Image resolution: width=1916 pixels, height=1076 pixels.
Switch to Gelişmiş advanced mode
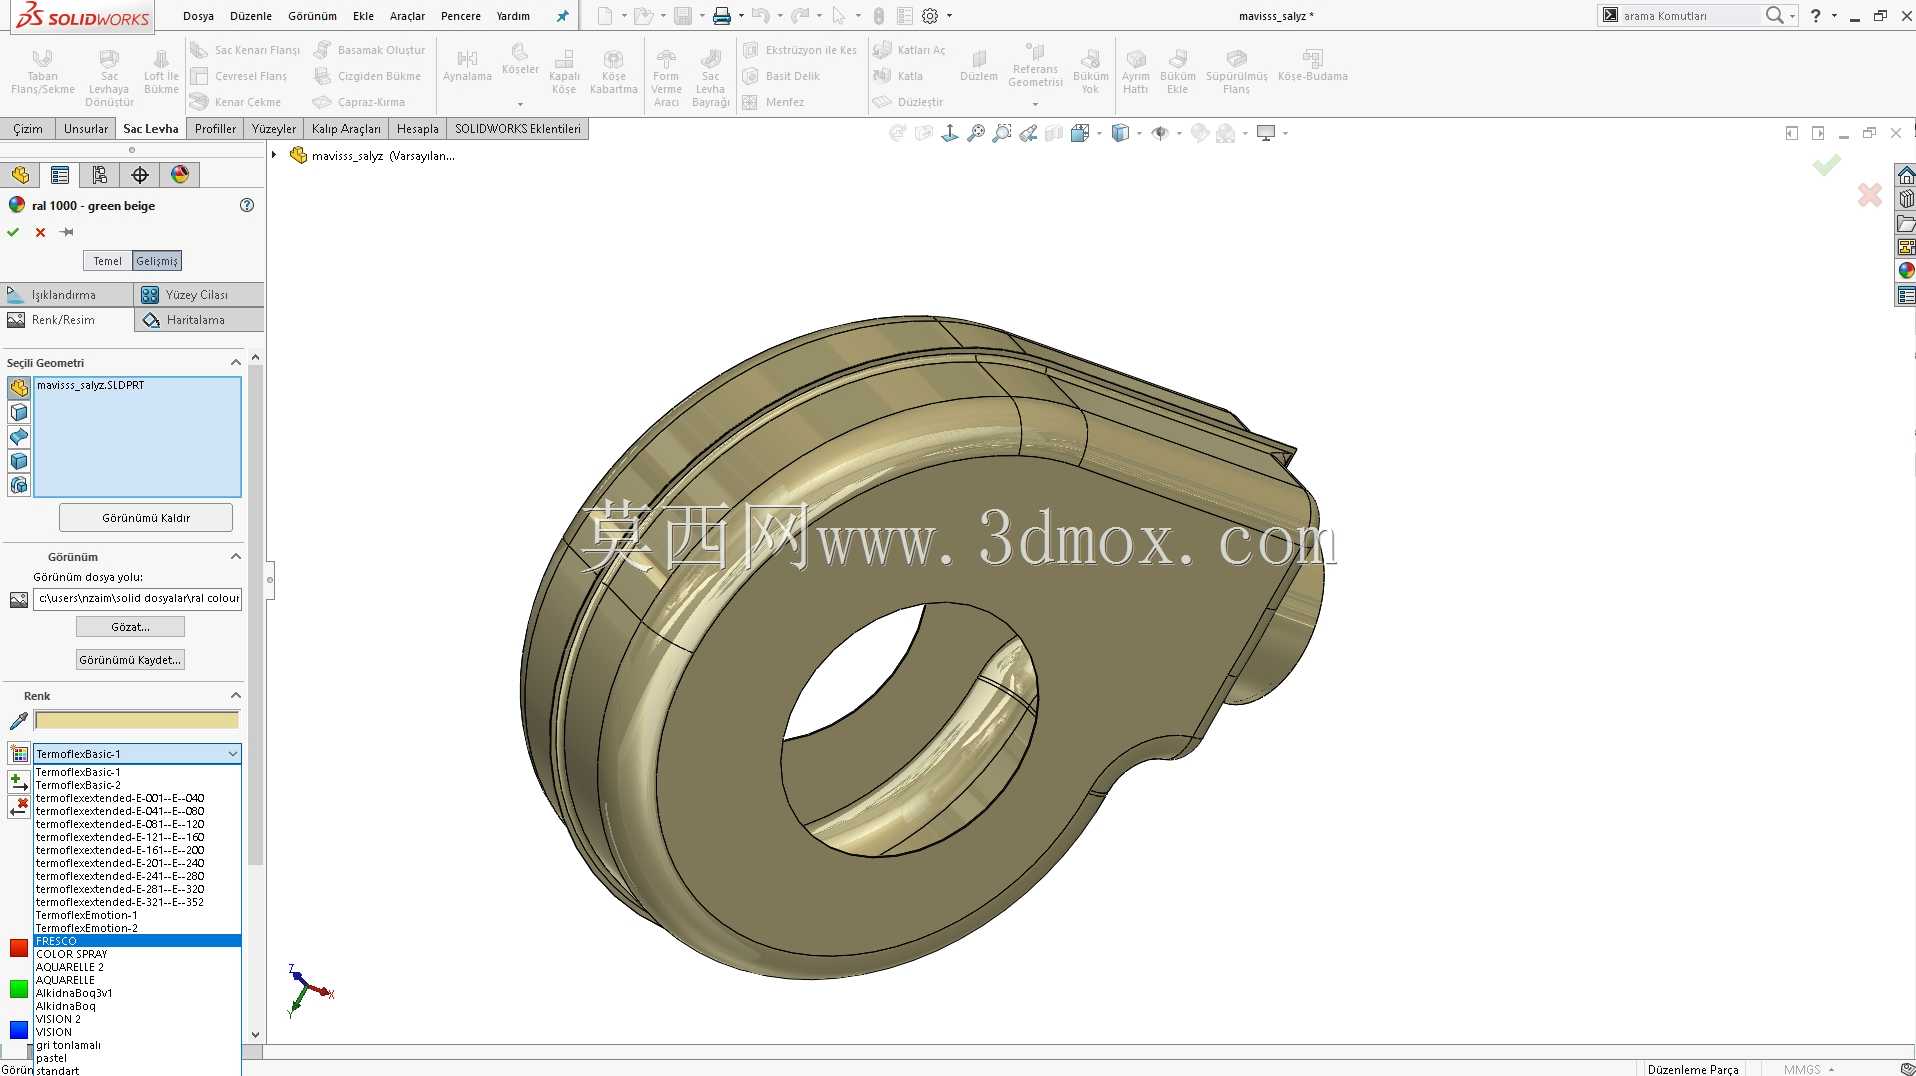pos(157,261)
